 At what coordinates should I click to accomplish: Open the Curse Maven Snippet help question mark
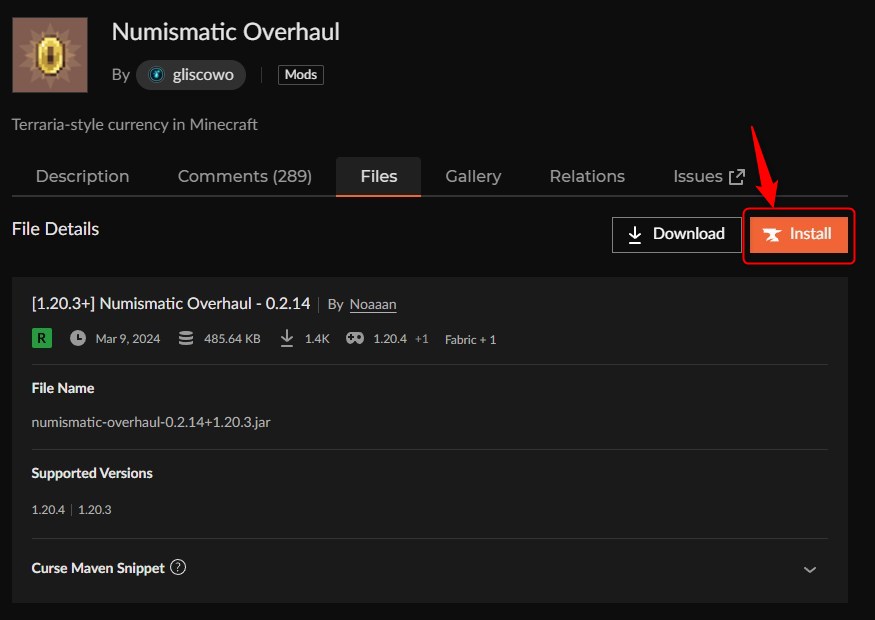(x=178, y=567)
